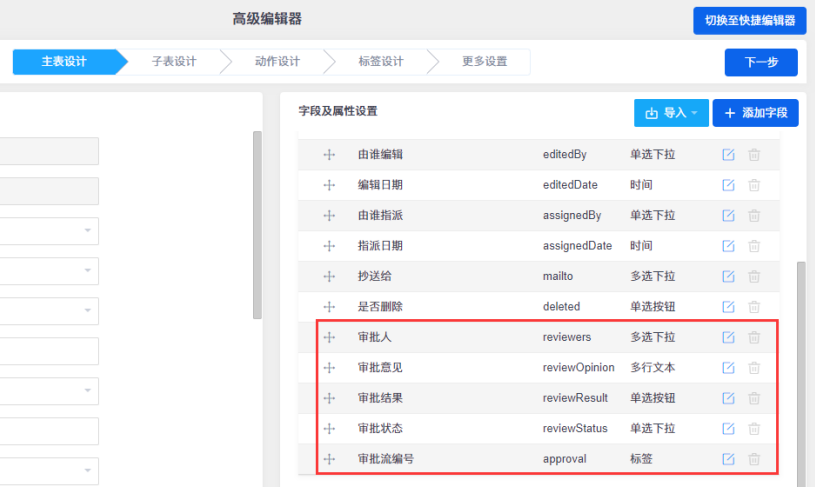The height and width of the screenshot is (487, 815).
Task: Edit the 审批人 reviewers field
Action: (728, 337)
